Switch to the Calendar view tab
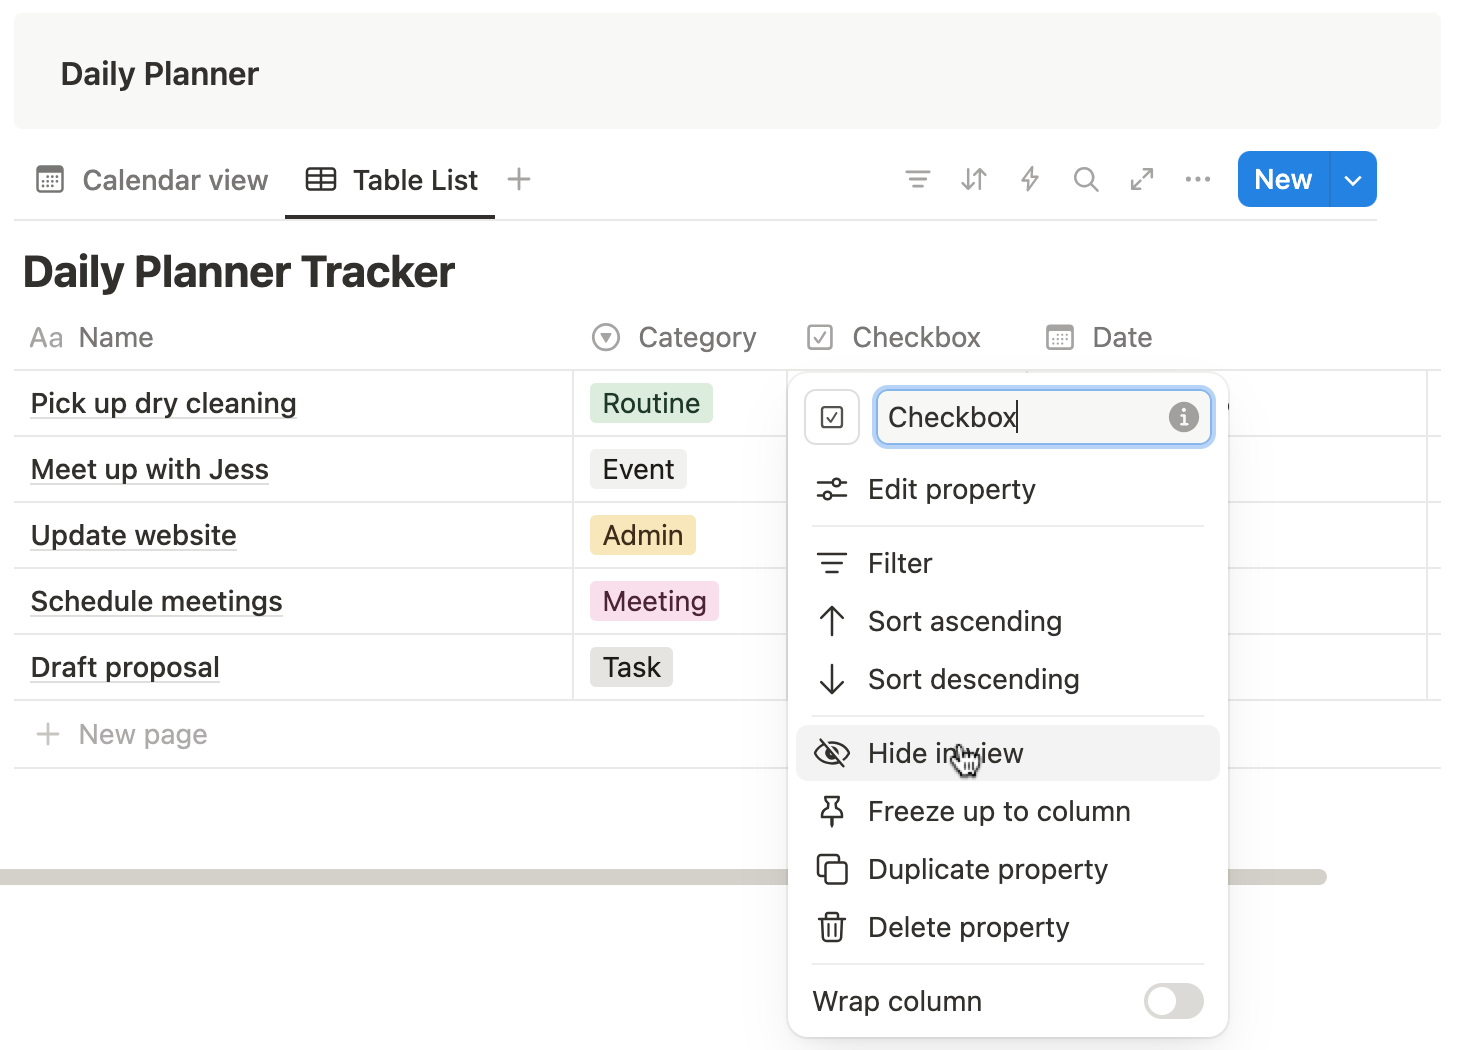Viewport: 1465px width, 1050px height. pos(152,180)
